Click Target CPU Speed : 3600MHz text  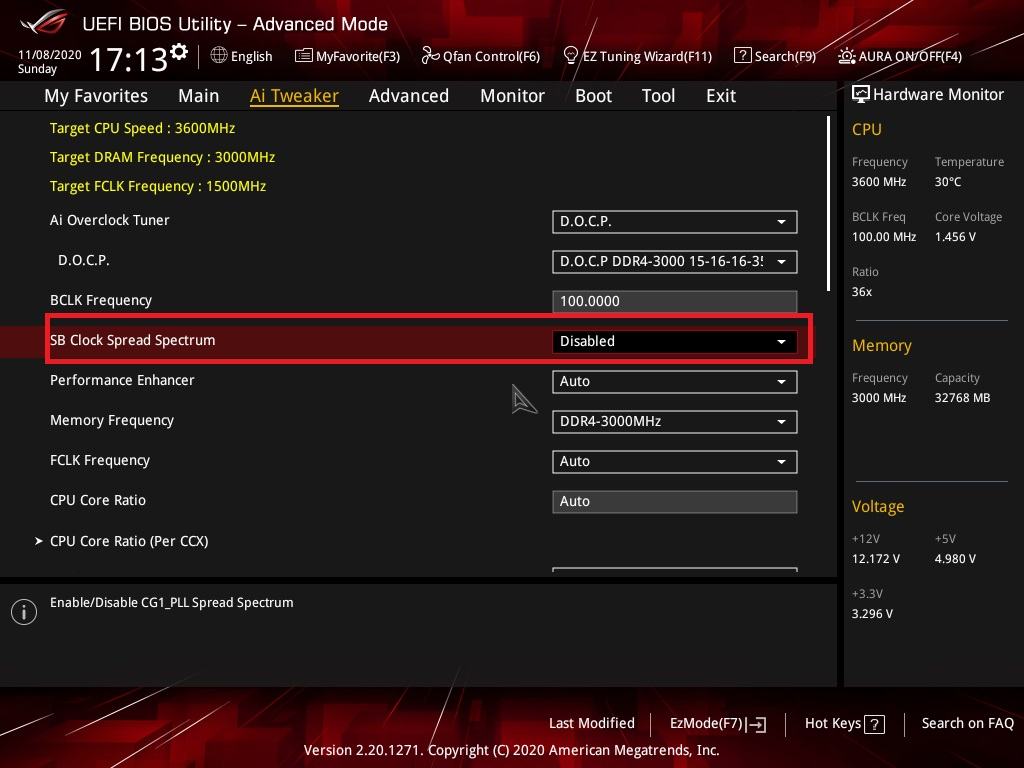142,128
